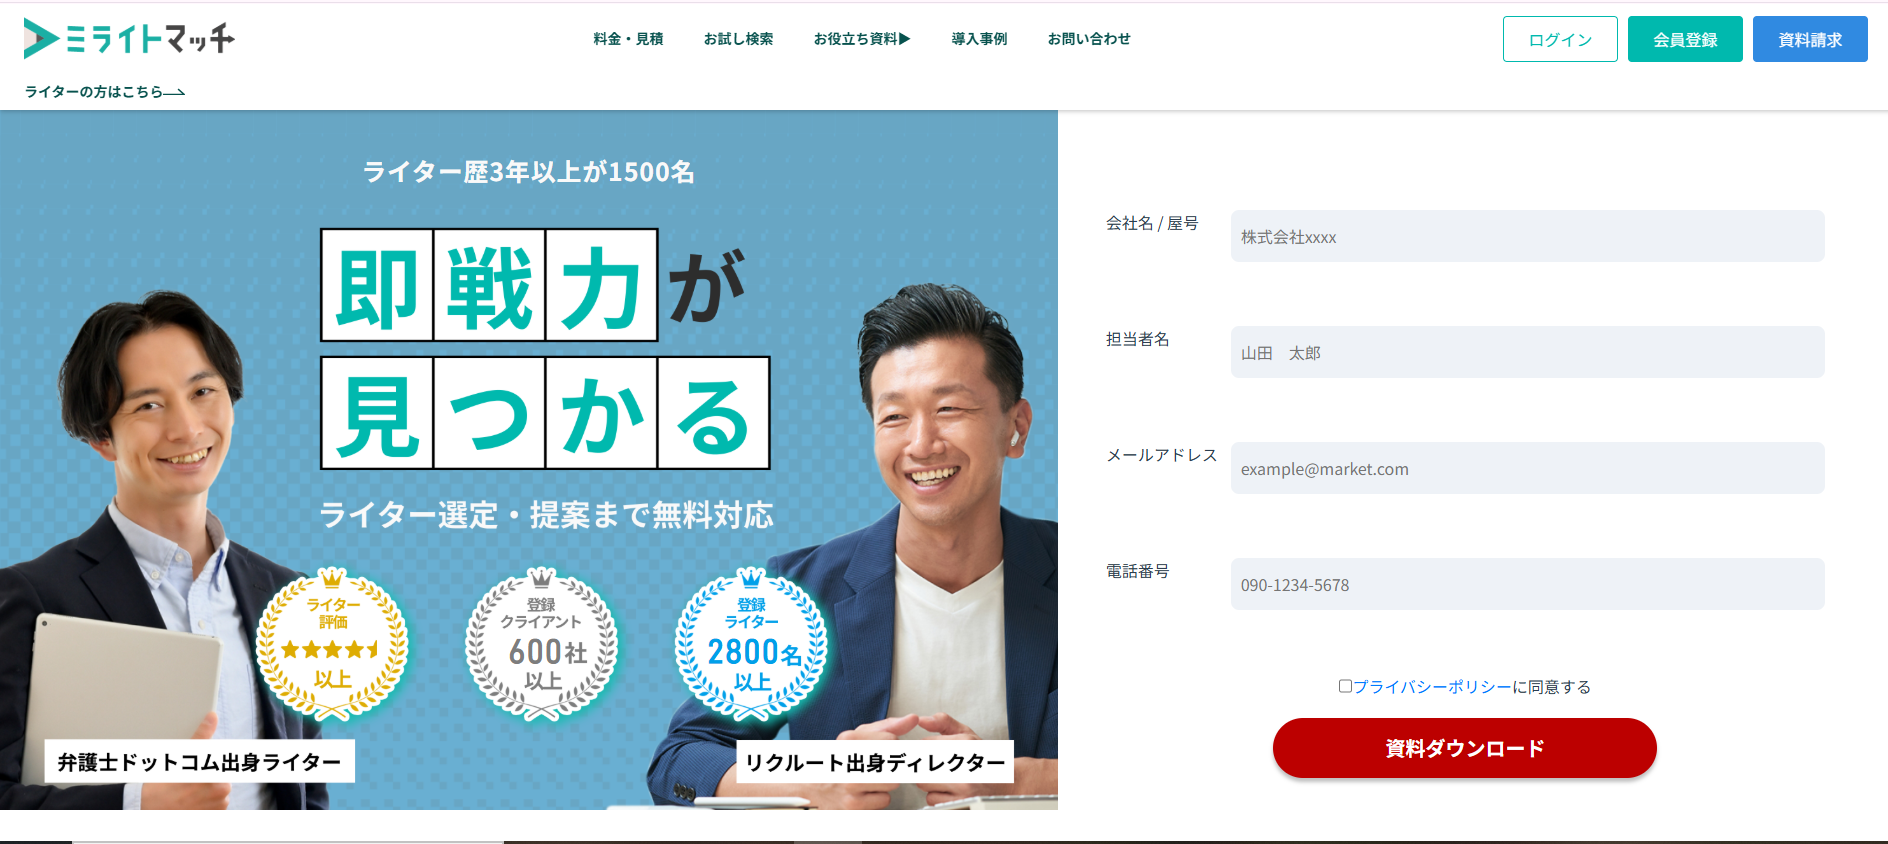The height and width of the screenshot is (844, 1888).
Task: Click the writer rating stars badge
Action: (332, 645)
